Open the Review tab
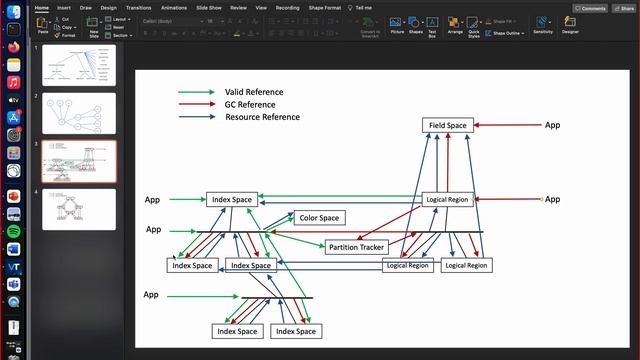This screenshot has width=640, height=360. (238, 8)
